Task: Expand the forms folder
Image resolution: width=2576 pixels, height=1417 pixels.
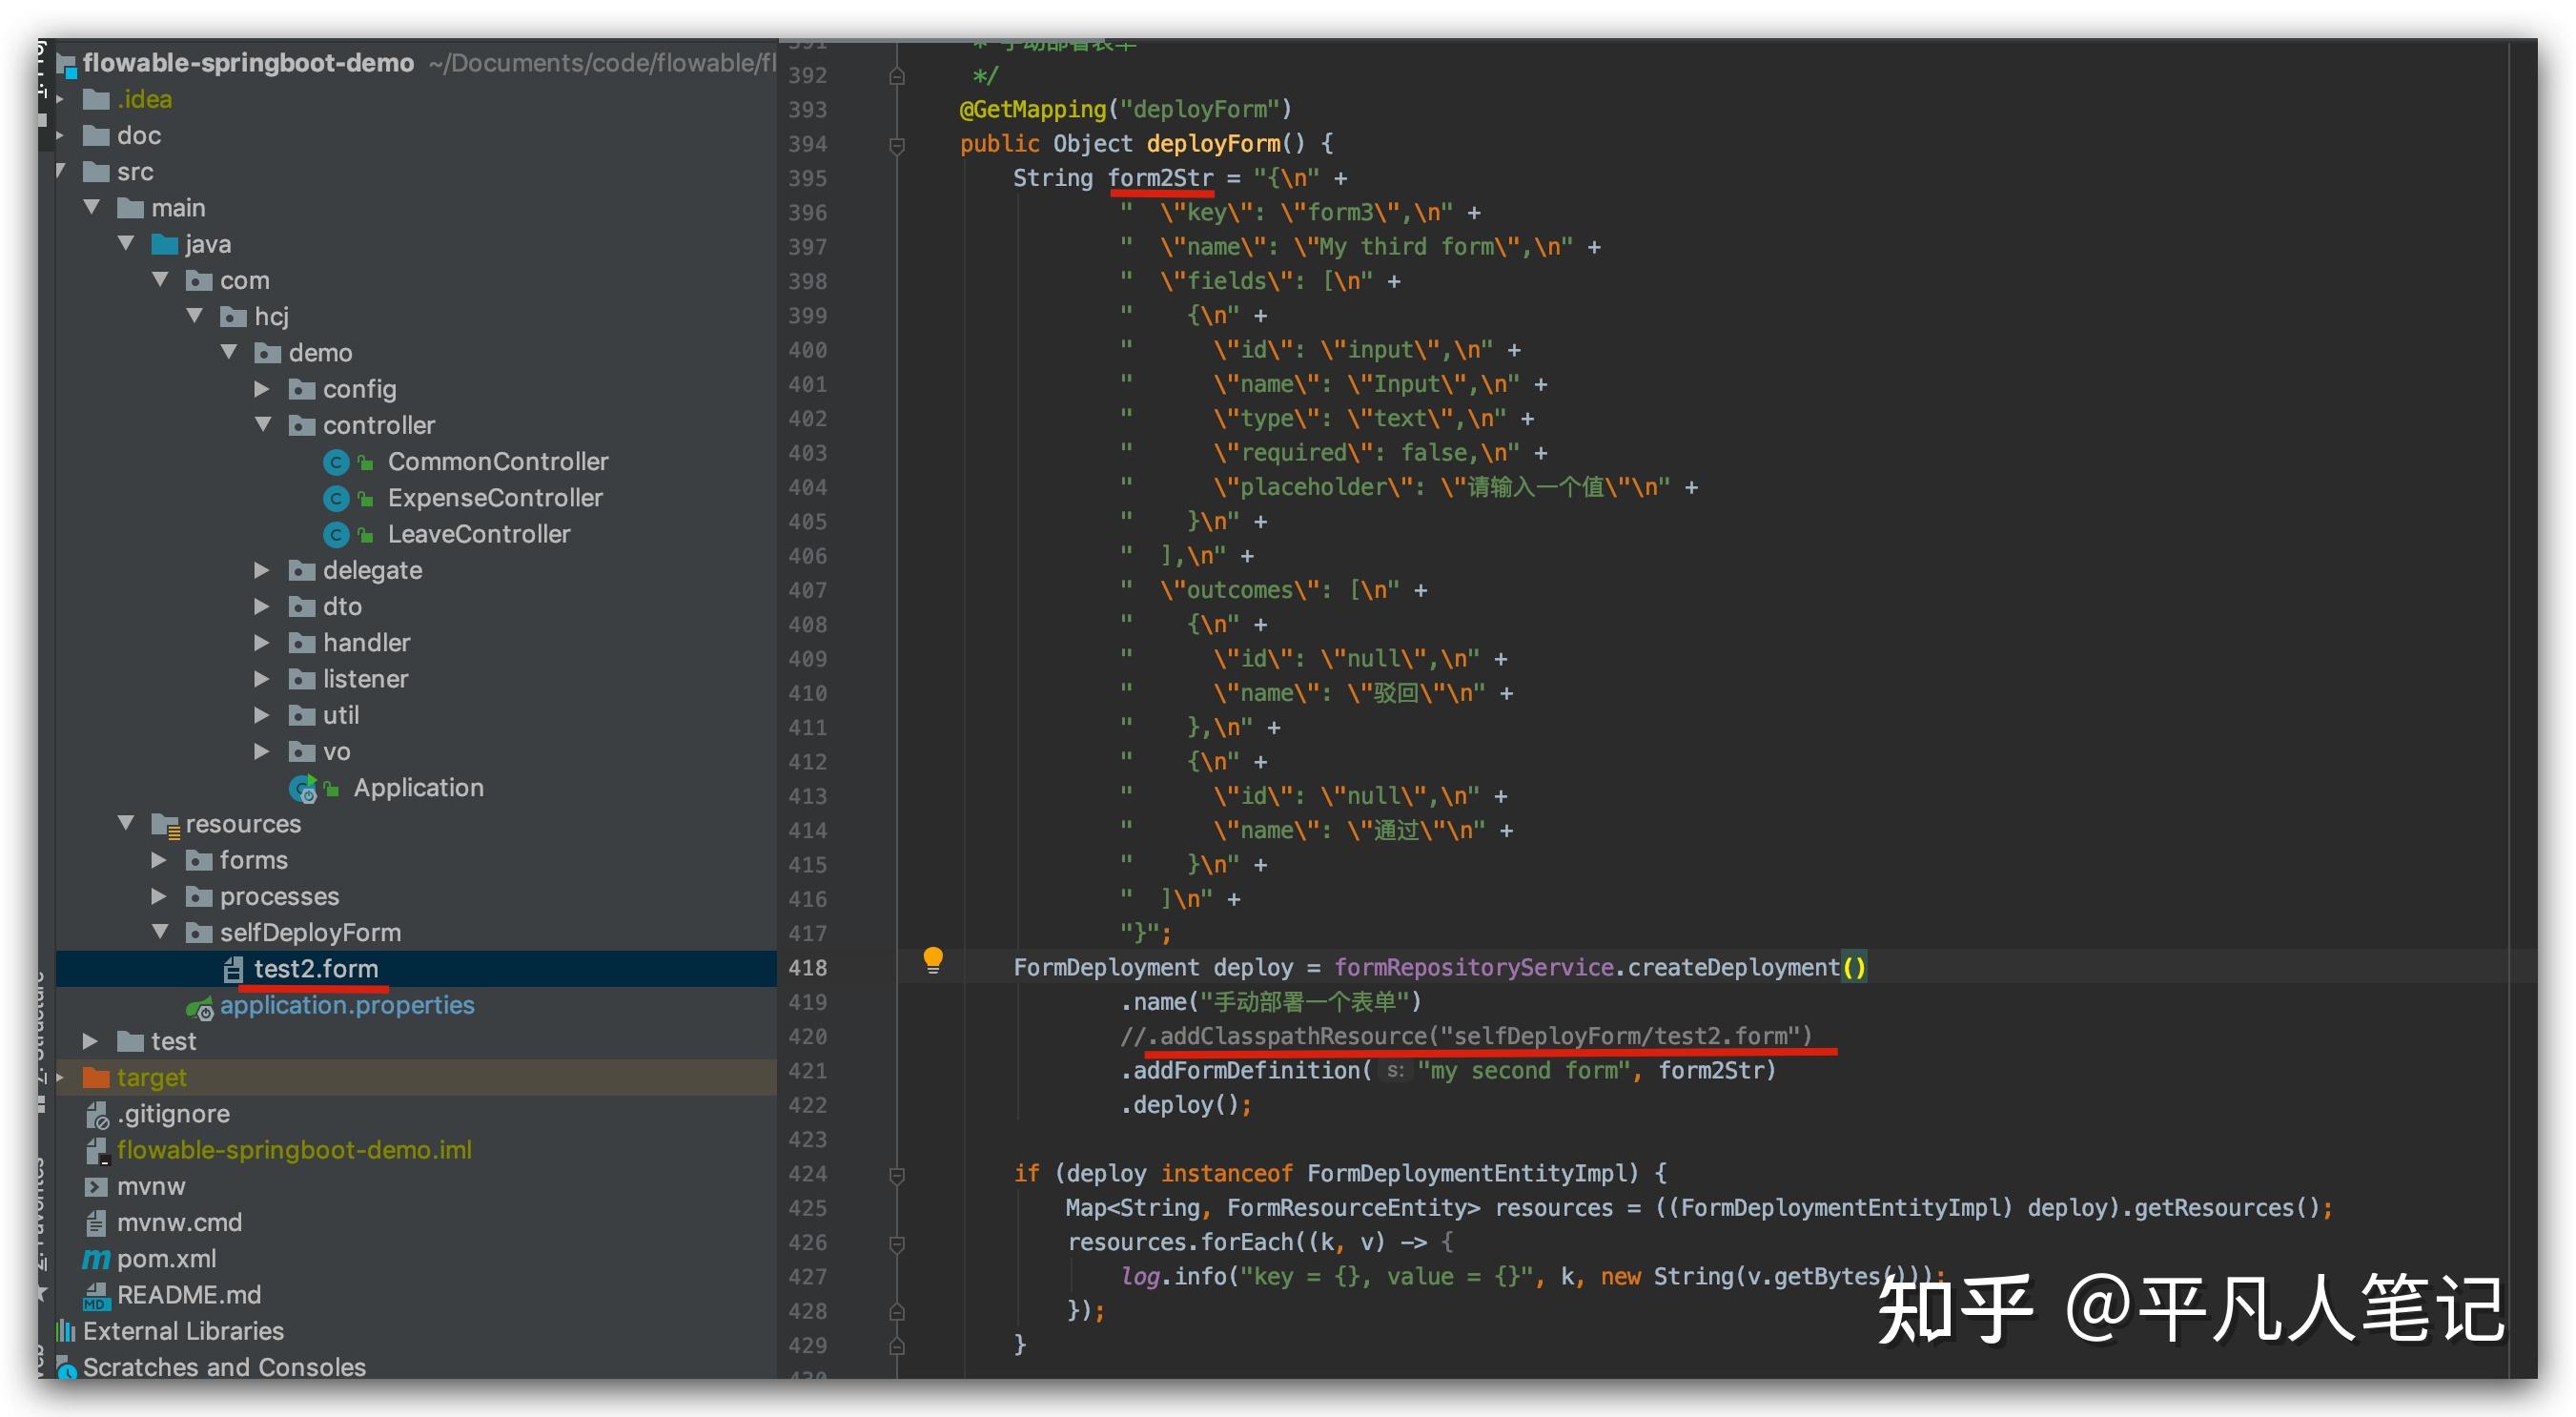Action: coord(160,860)
